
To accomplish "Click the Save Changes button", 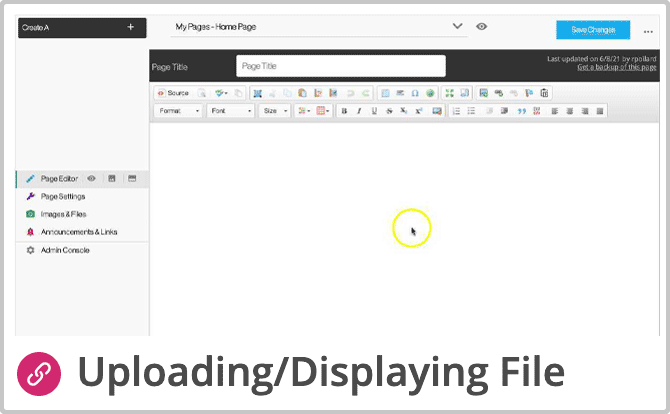I will (593, 30).
